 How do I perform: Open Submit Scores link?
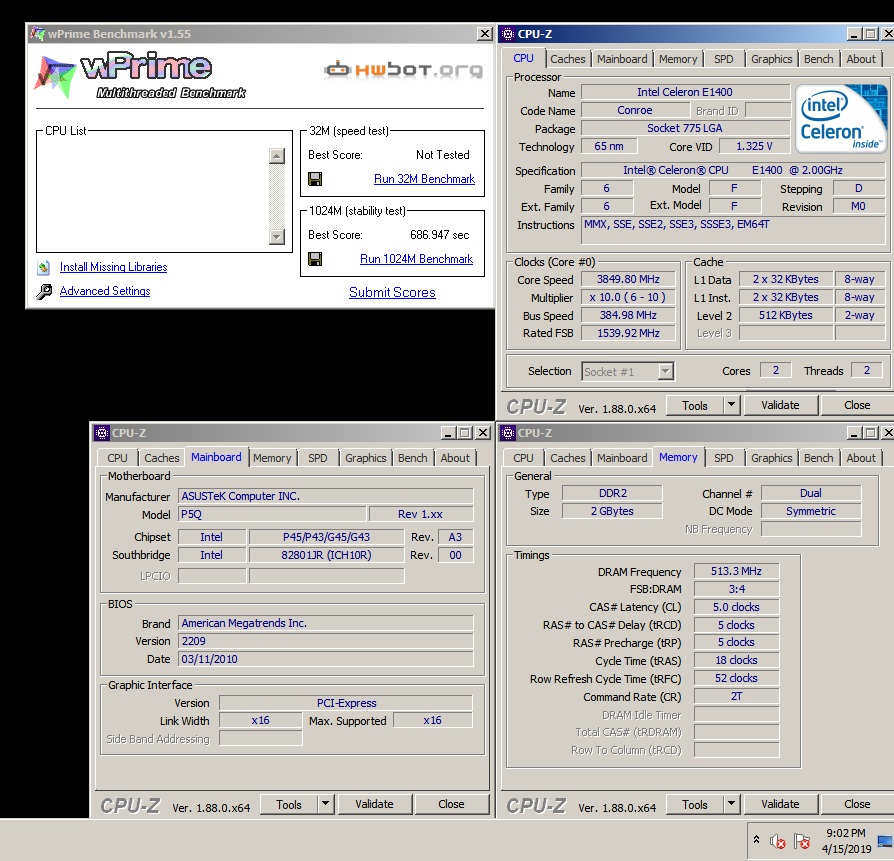tap(392, 293)
